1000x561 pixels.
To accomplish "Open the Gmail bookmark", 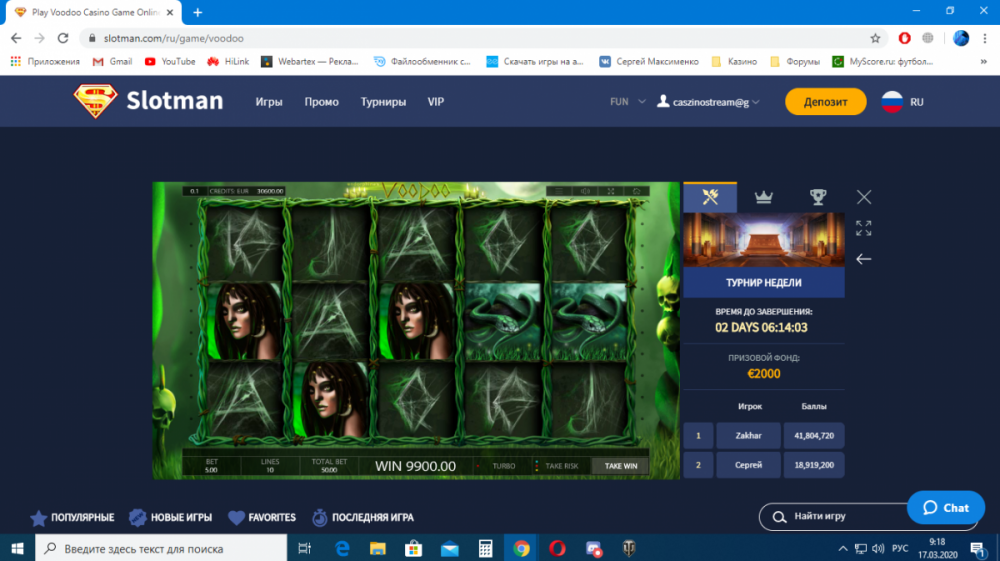I will [112, 62].
